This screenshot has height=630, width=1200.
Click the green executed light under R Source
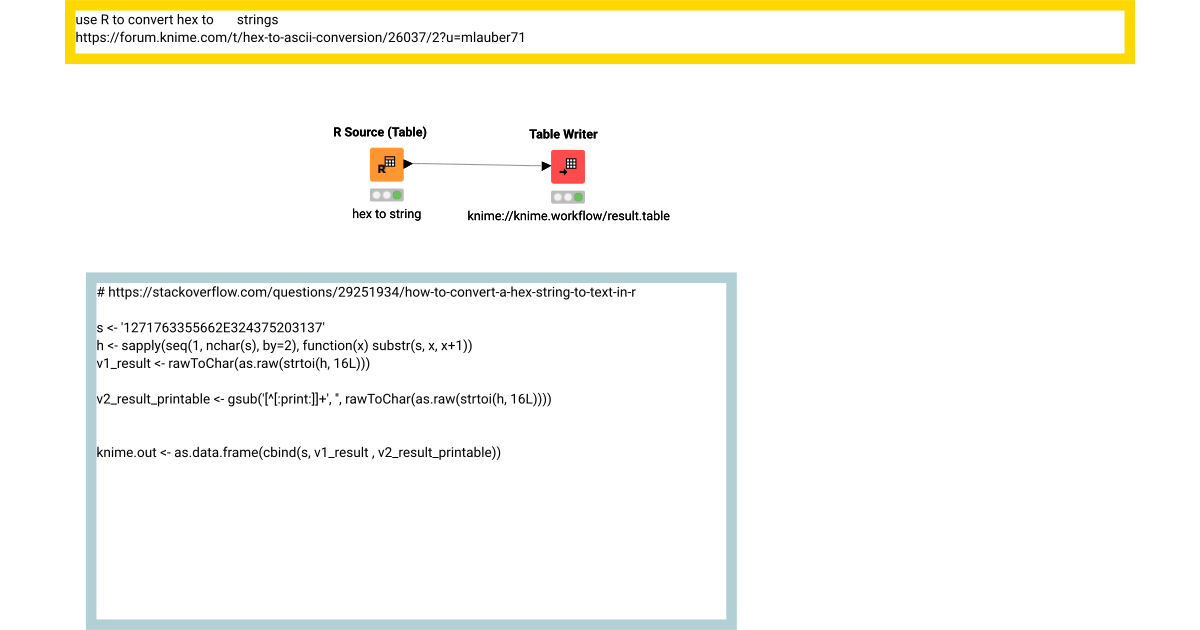[x=397, y=195]
